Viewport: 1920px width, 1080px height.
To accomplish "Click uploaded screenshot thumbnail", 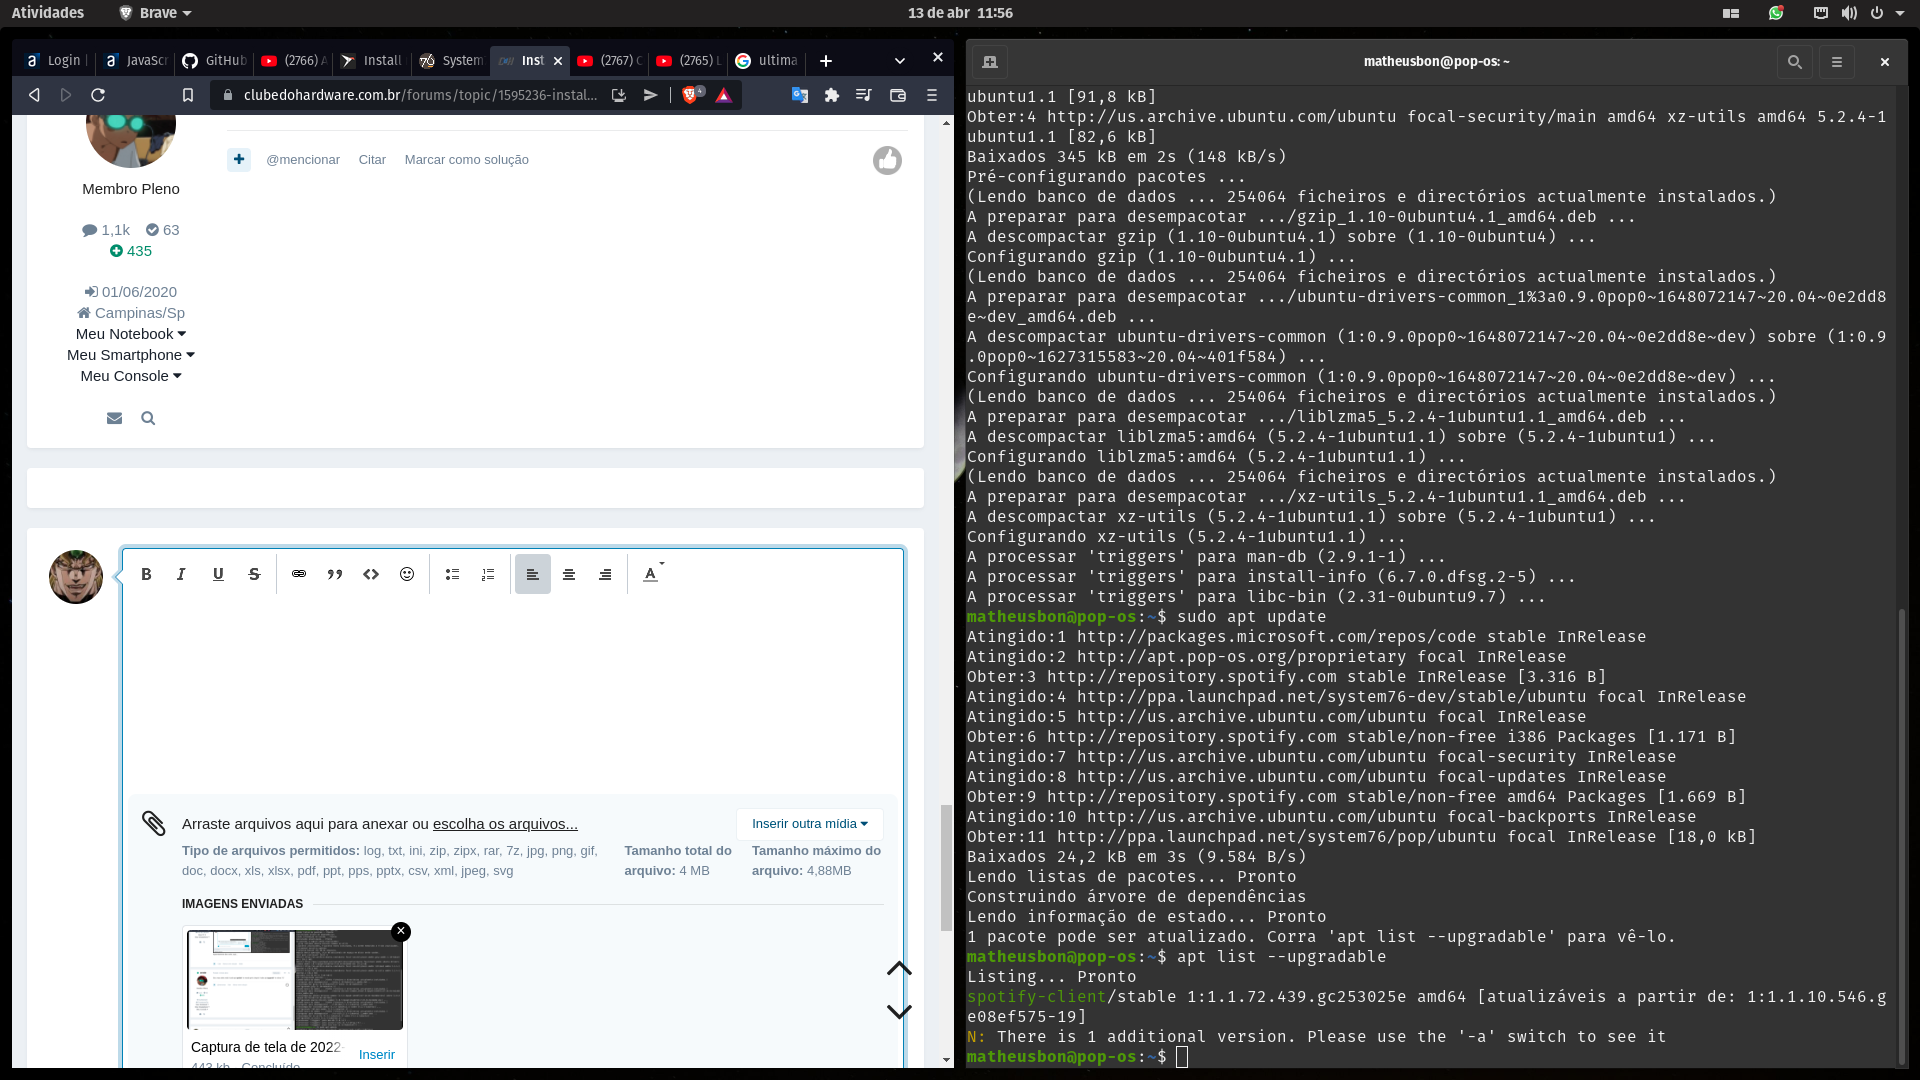I will [x=295, y=980].
